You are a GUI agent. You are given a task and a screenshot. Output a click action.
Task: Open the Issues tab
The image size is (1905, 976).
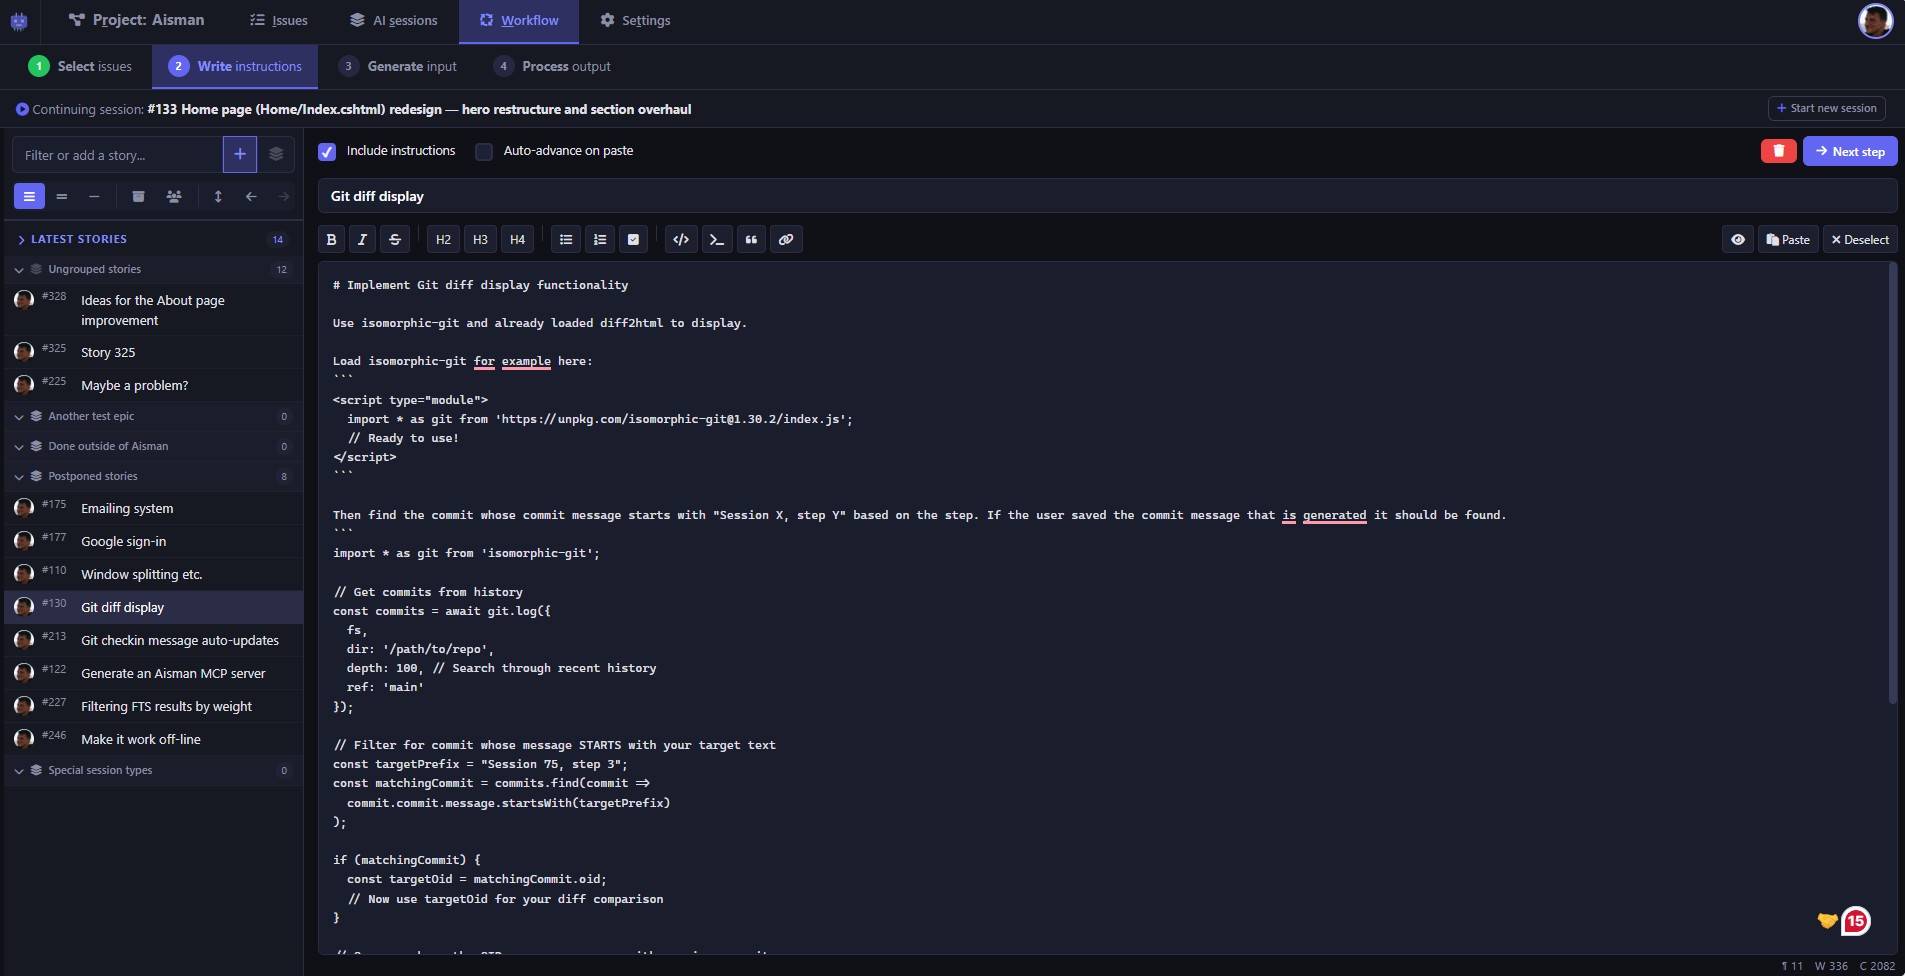(278, 21)
